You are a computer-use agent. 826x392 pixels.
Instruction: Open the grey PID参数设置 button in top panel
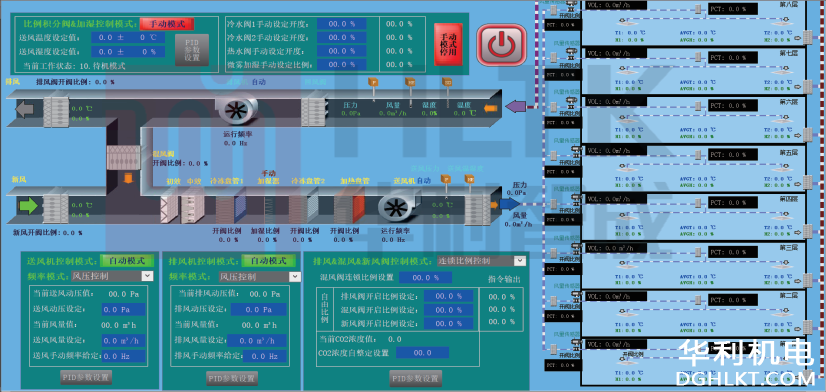[x=192, y=51]
